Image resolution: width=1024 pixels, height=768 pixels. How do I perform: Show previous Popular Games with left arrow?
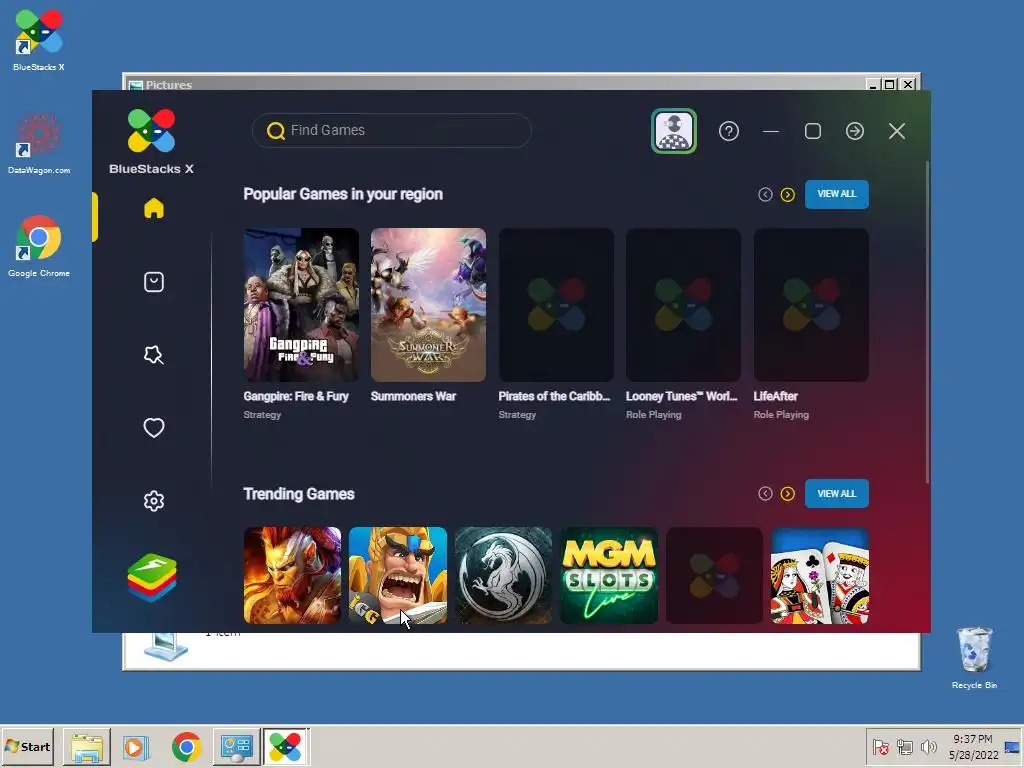tap(765, 195)
